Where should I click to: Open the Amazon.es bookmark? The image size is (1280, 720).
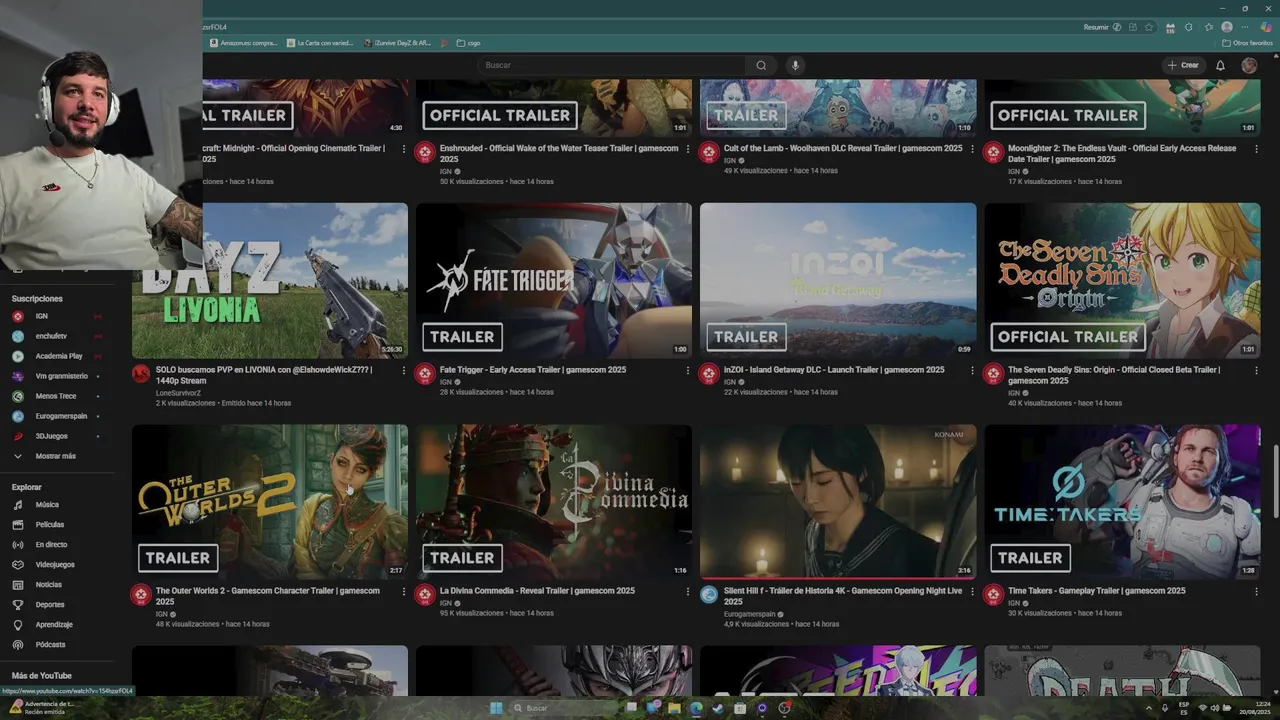coord(244,43)
